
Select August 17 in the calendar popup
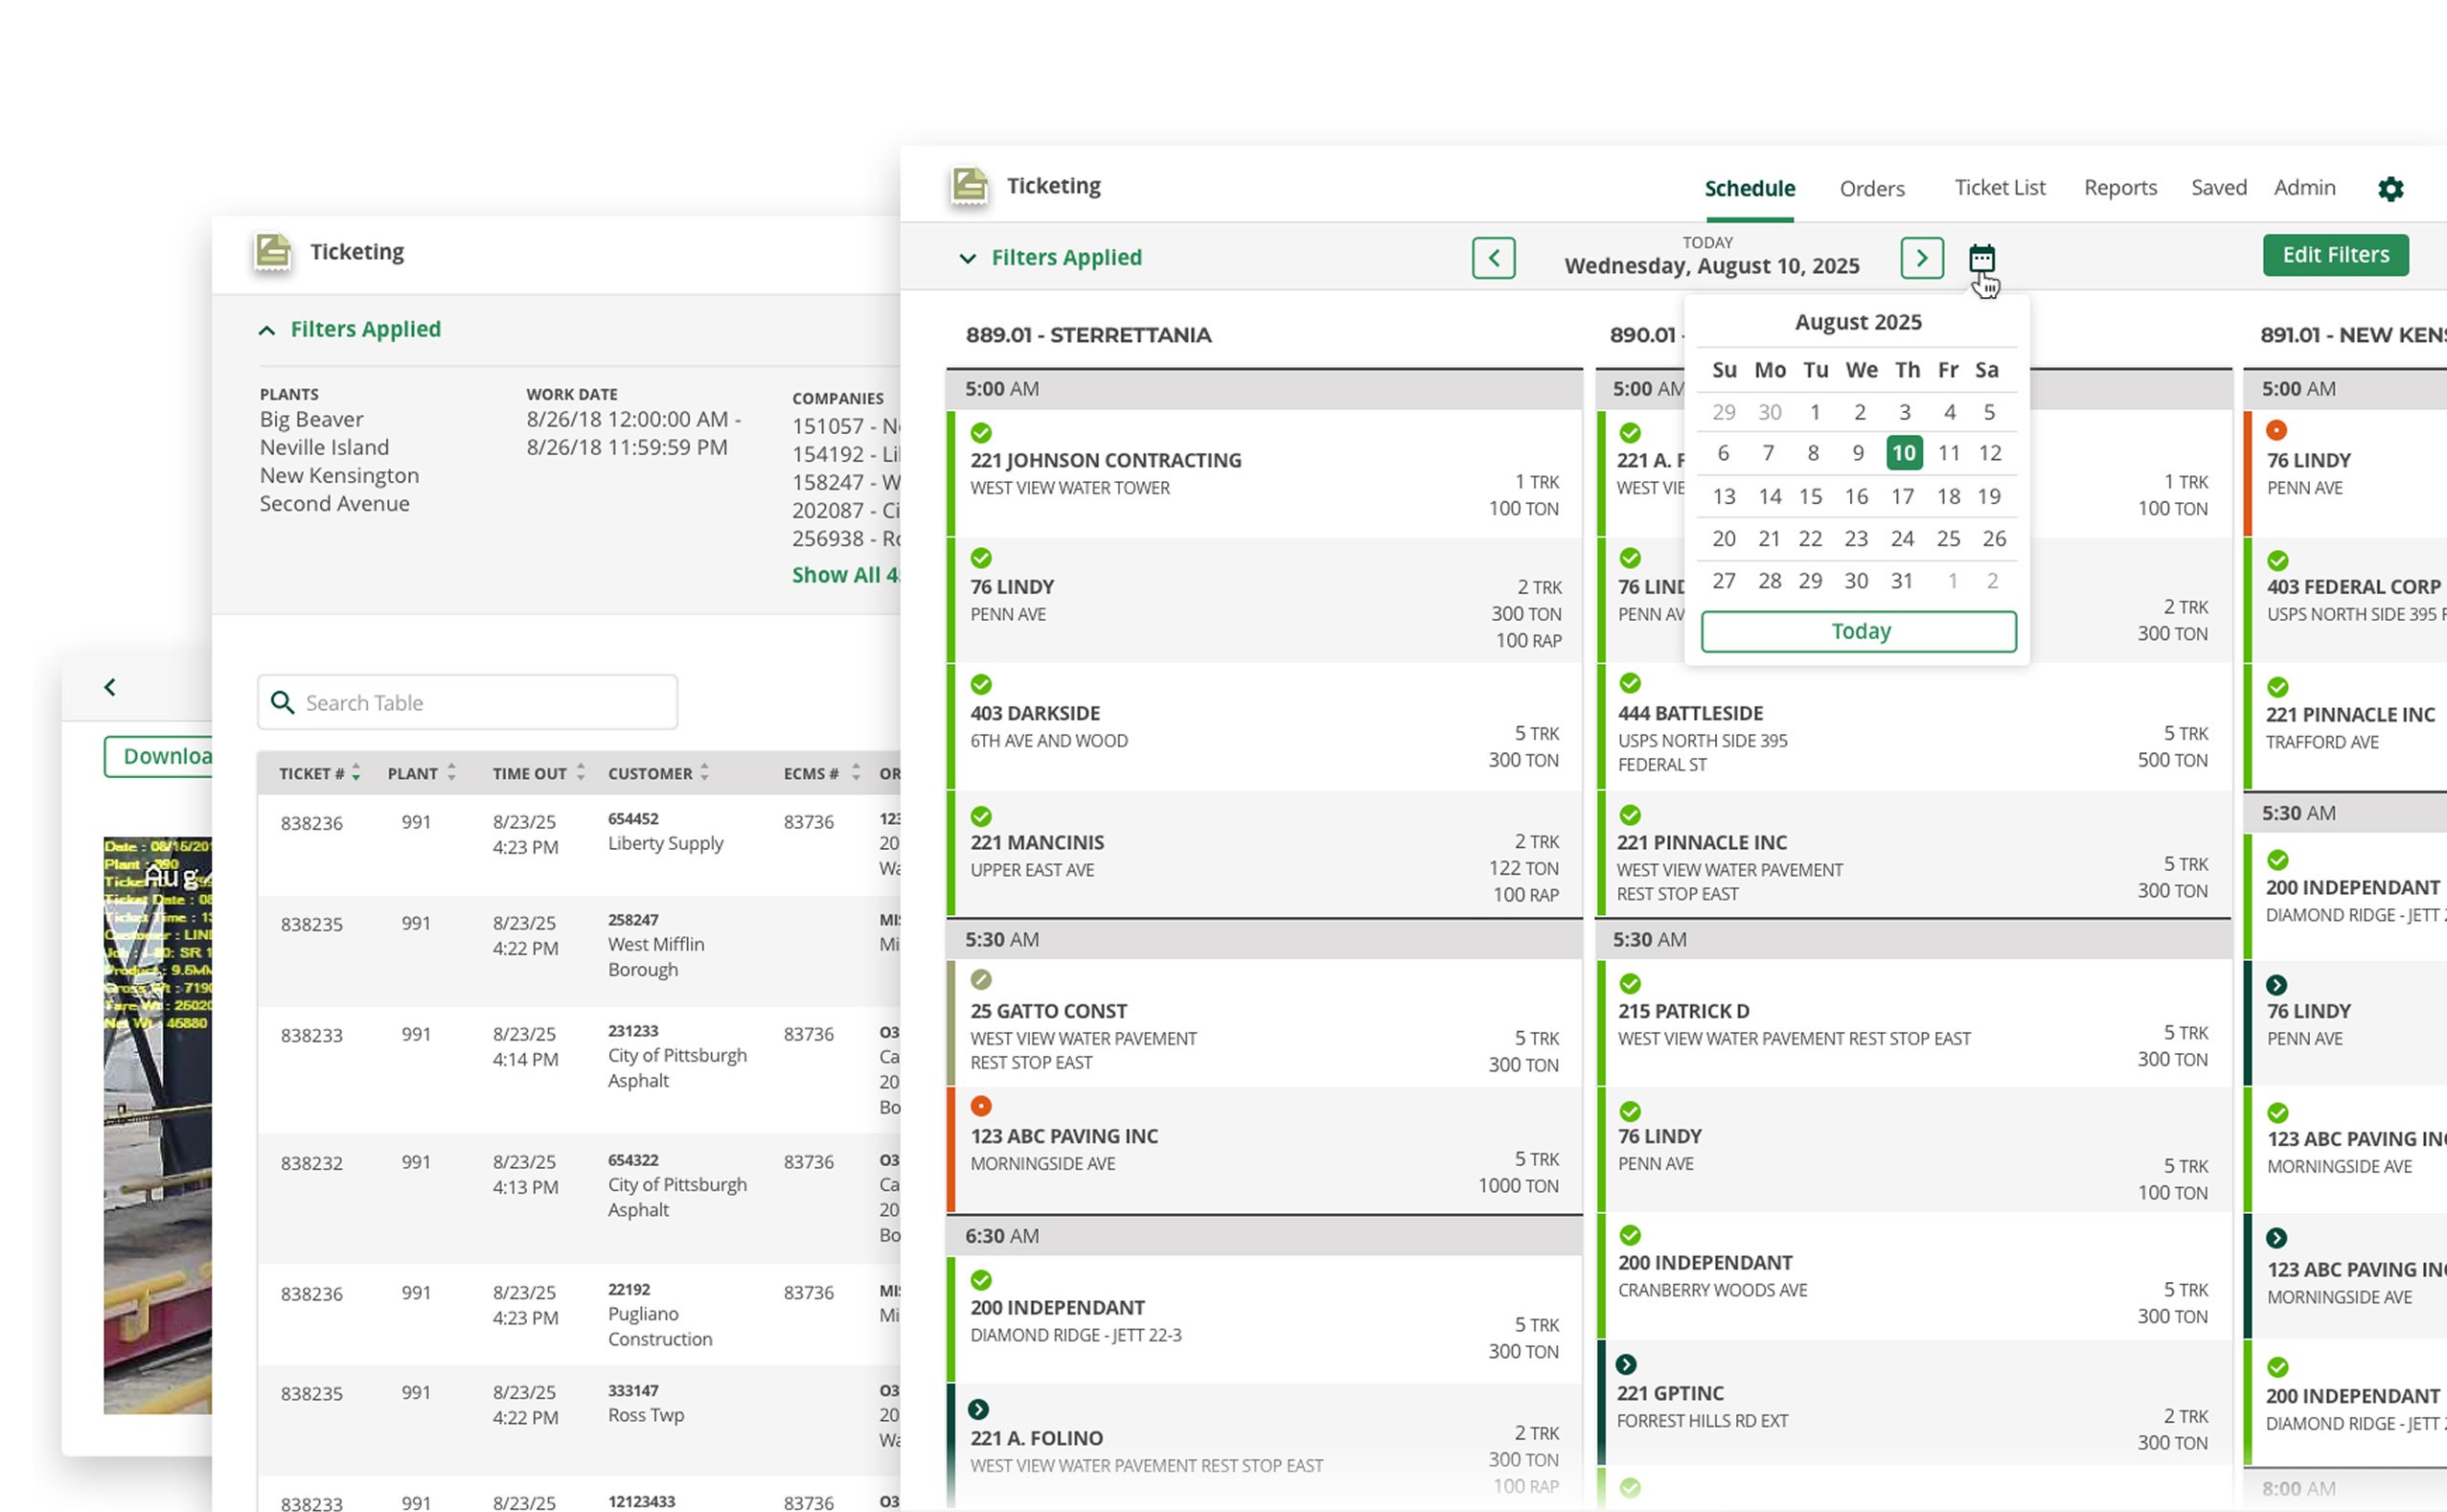click(x=1903, y=496)
